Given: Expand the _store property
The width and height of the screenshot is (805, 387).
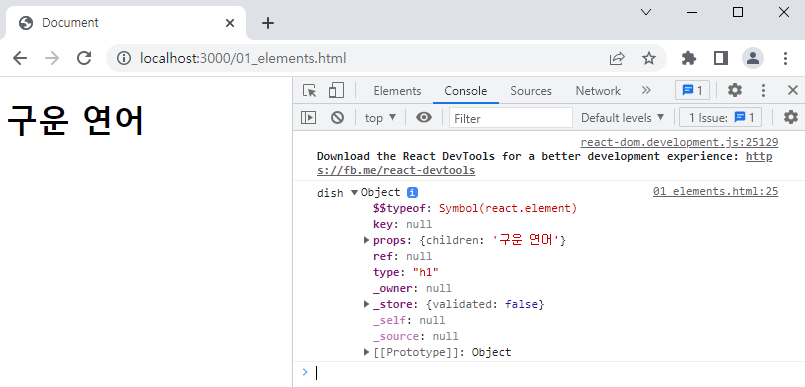Looking at the screenshot, I should pyautogui.click(x=367, y=304).
